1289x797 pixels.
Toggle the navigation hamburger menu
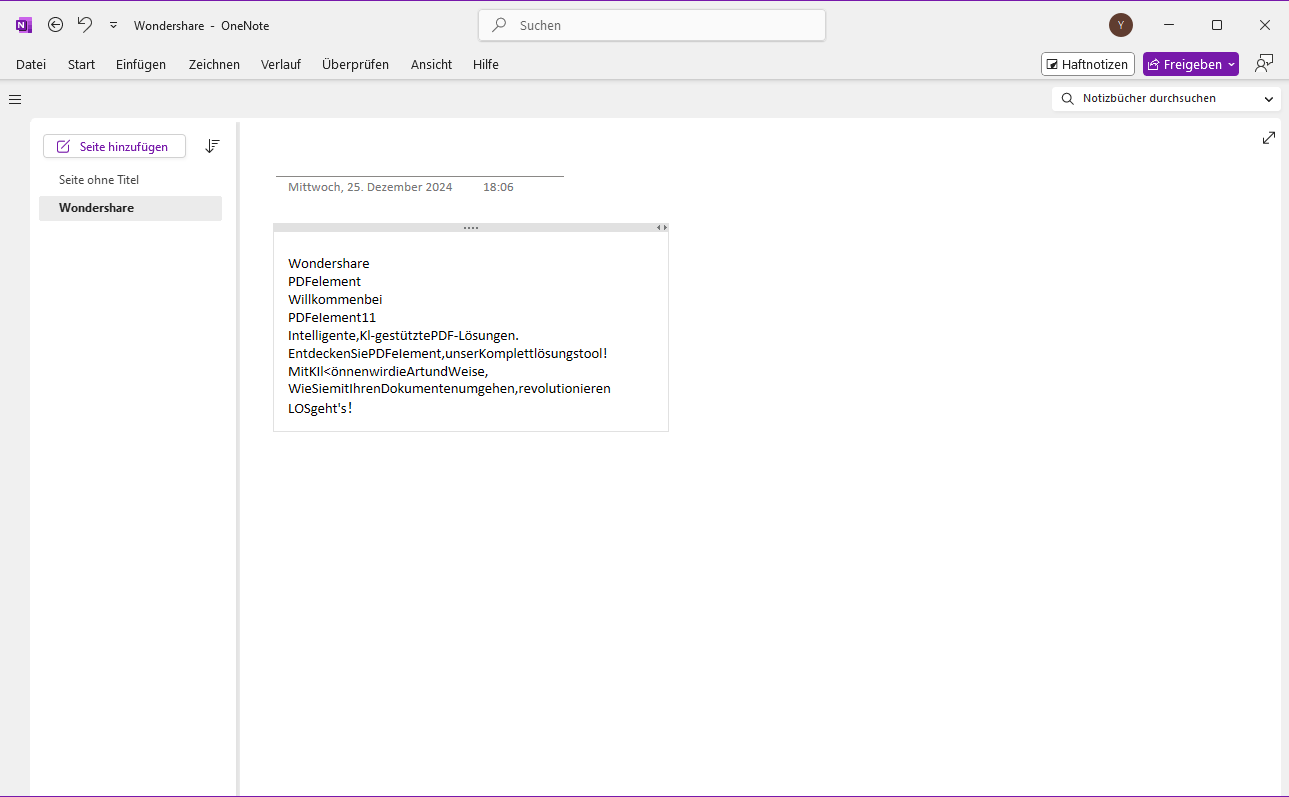pos(15,99)
